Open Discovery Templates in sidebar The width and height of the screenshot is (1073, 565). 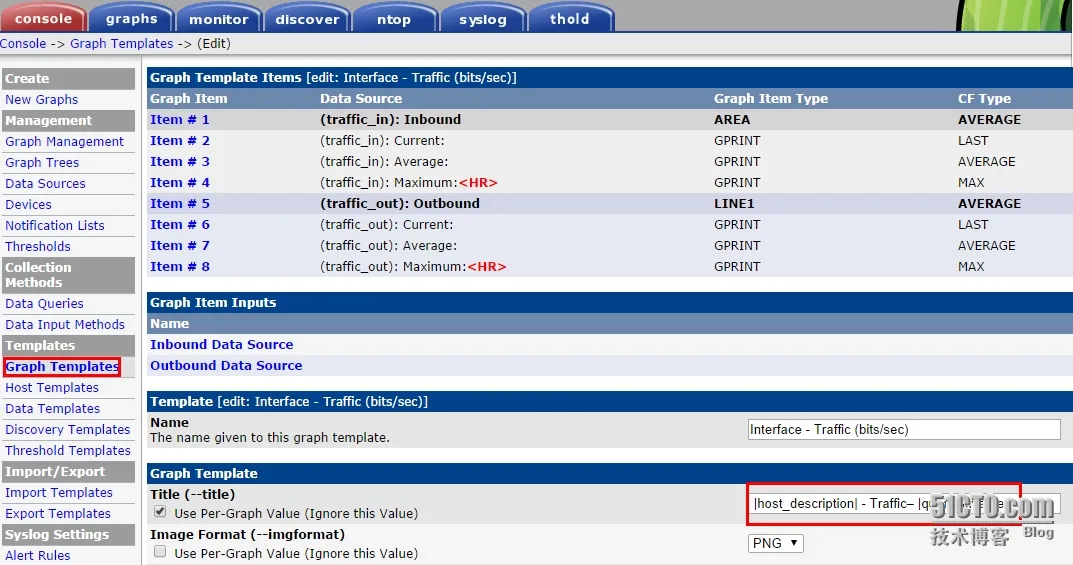pyautogui.click(x=68, y=430)
